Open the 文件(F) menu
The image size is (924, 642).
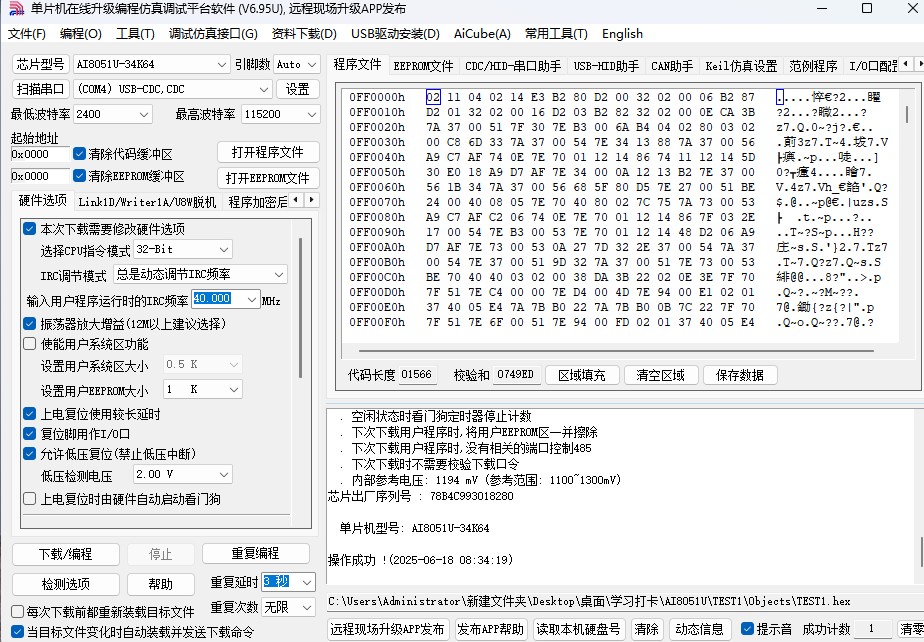click(x=27, y=34)
